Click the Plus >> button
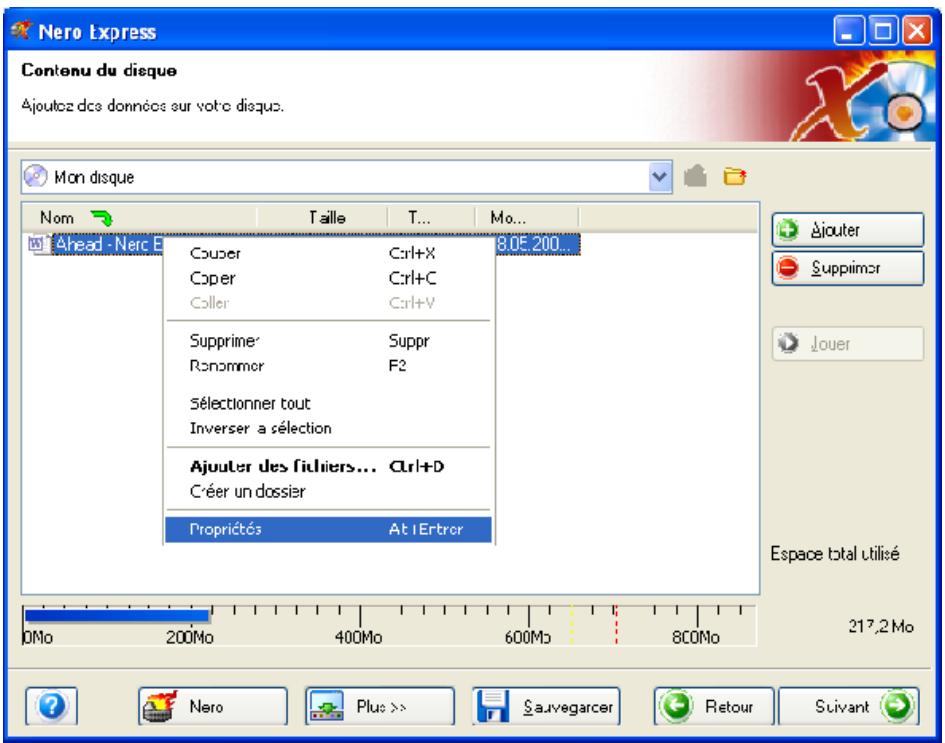The width and height of the screenshot is (945, 743). 380,706
